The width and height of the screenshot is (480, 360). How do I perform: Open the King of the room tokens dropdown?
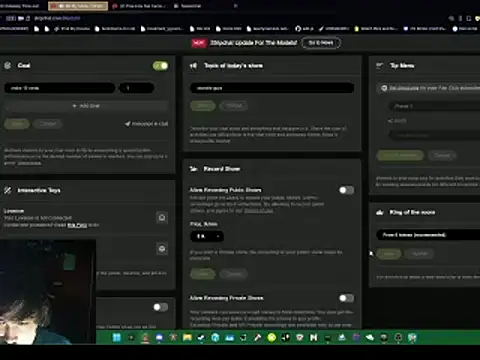click(x=428, y=235)
